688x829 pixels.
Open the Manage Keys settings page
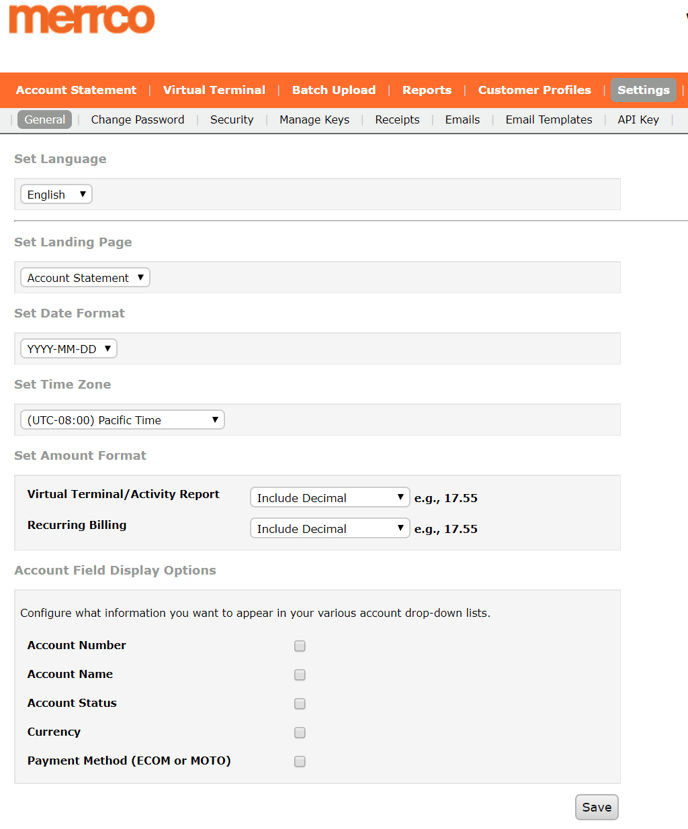pos(314,120)
